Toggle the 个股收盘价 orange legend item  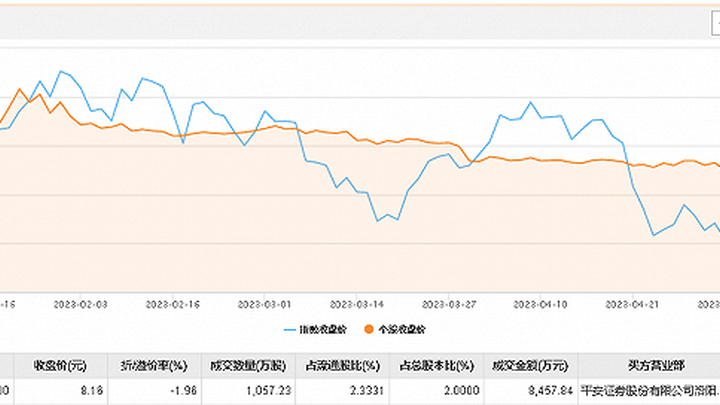tap(395, 329)
